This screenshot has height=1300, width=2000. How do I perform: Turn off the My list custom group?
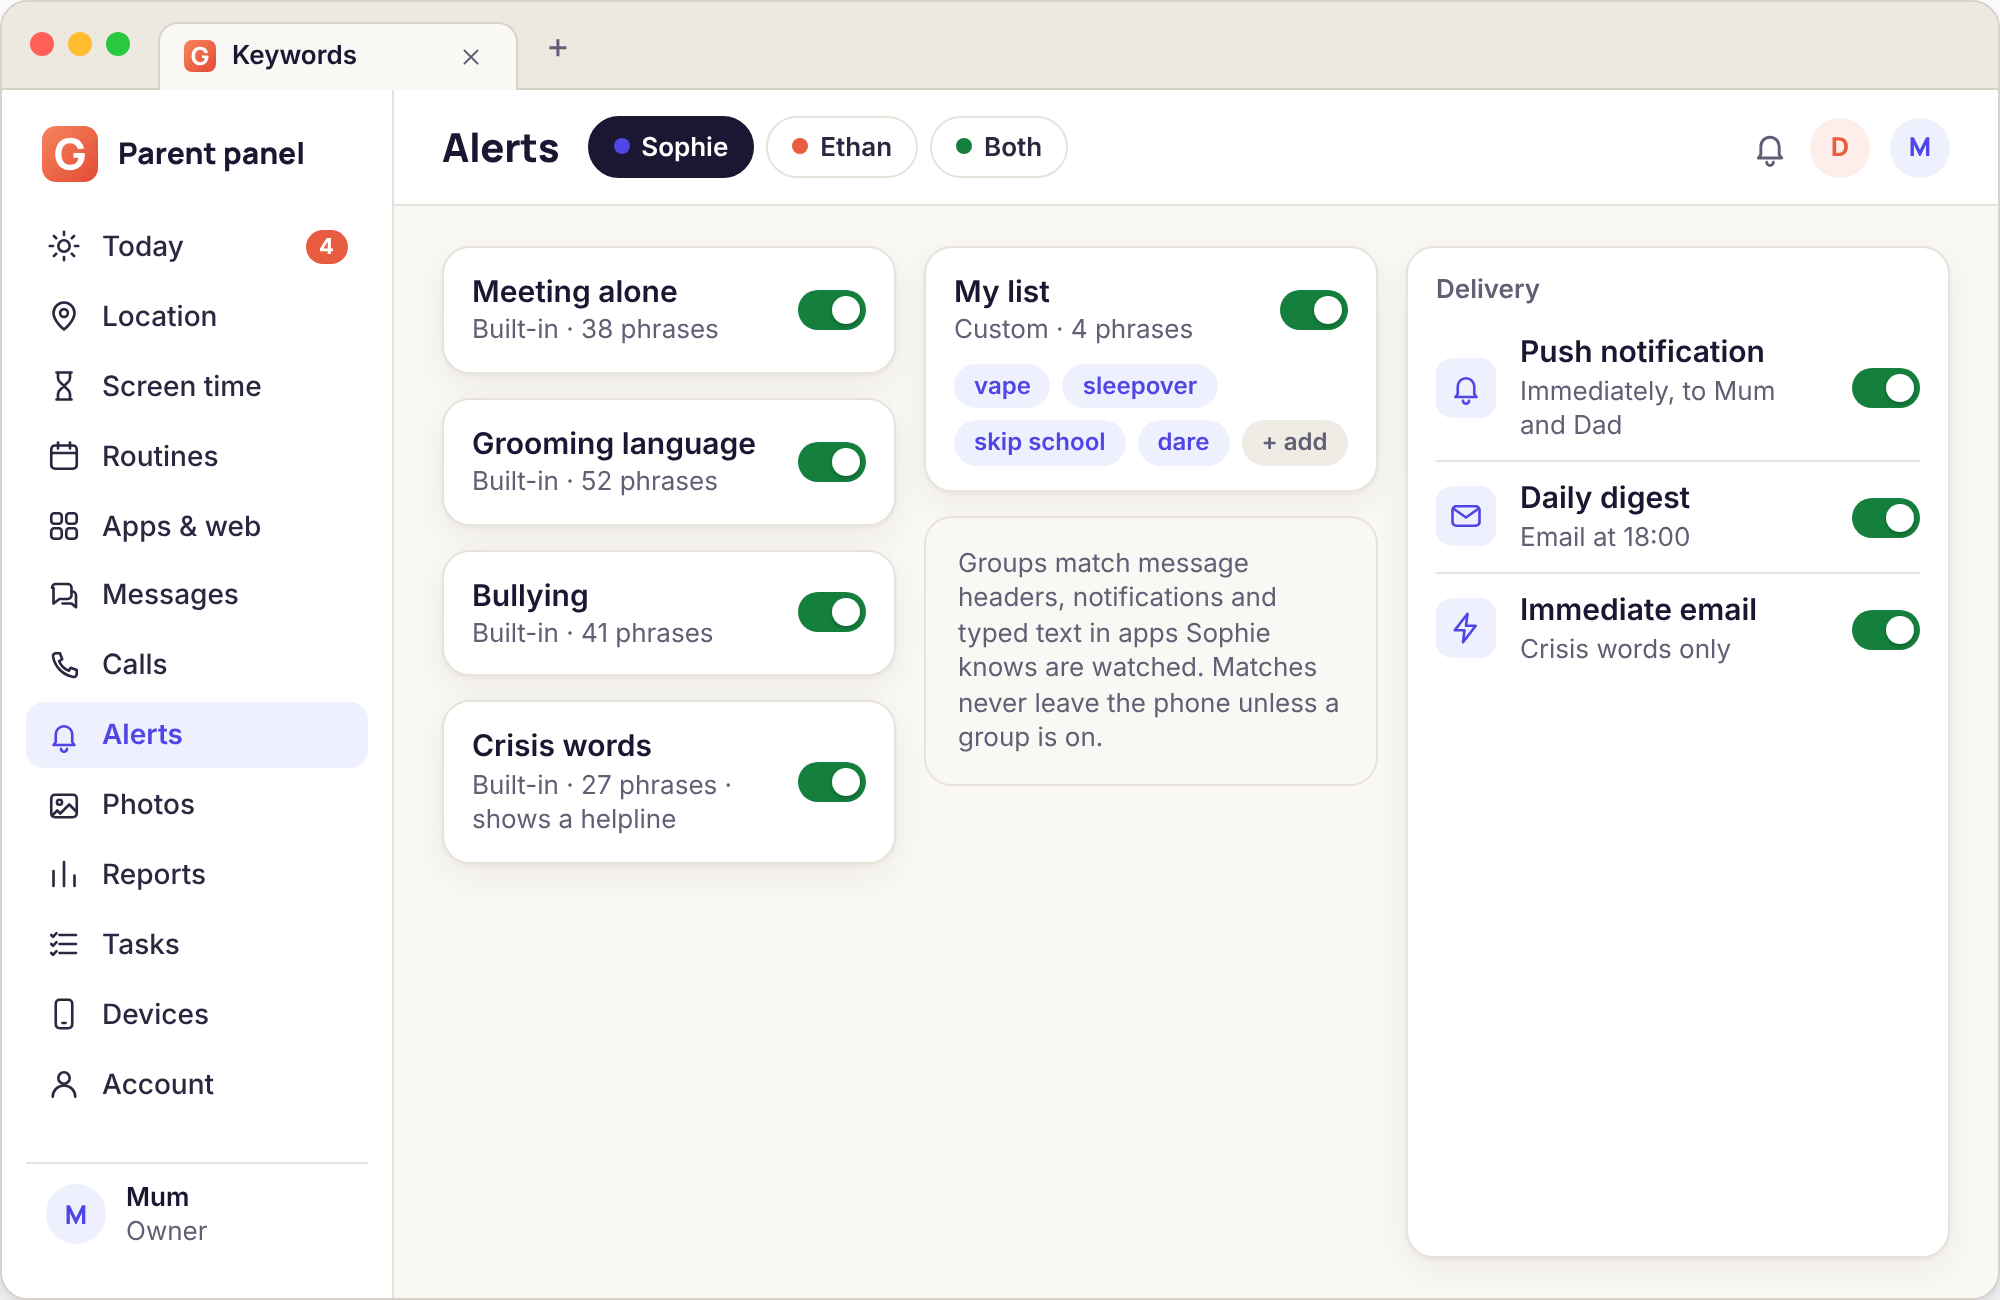click(1314, 310)
